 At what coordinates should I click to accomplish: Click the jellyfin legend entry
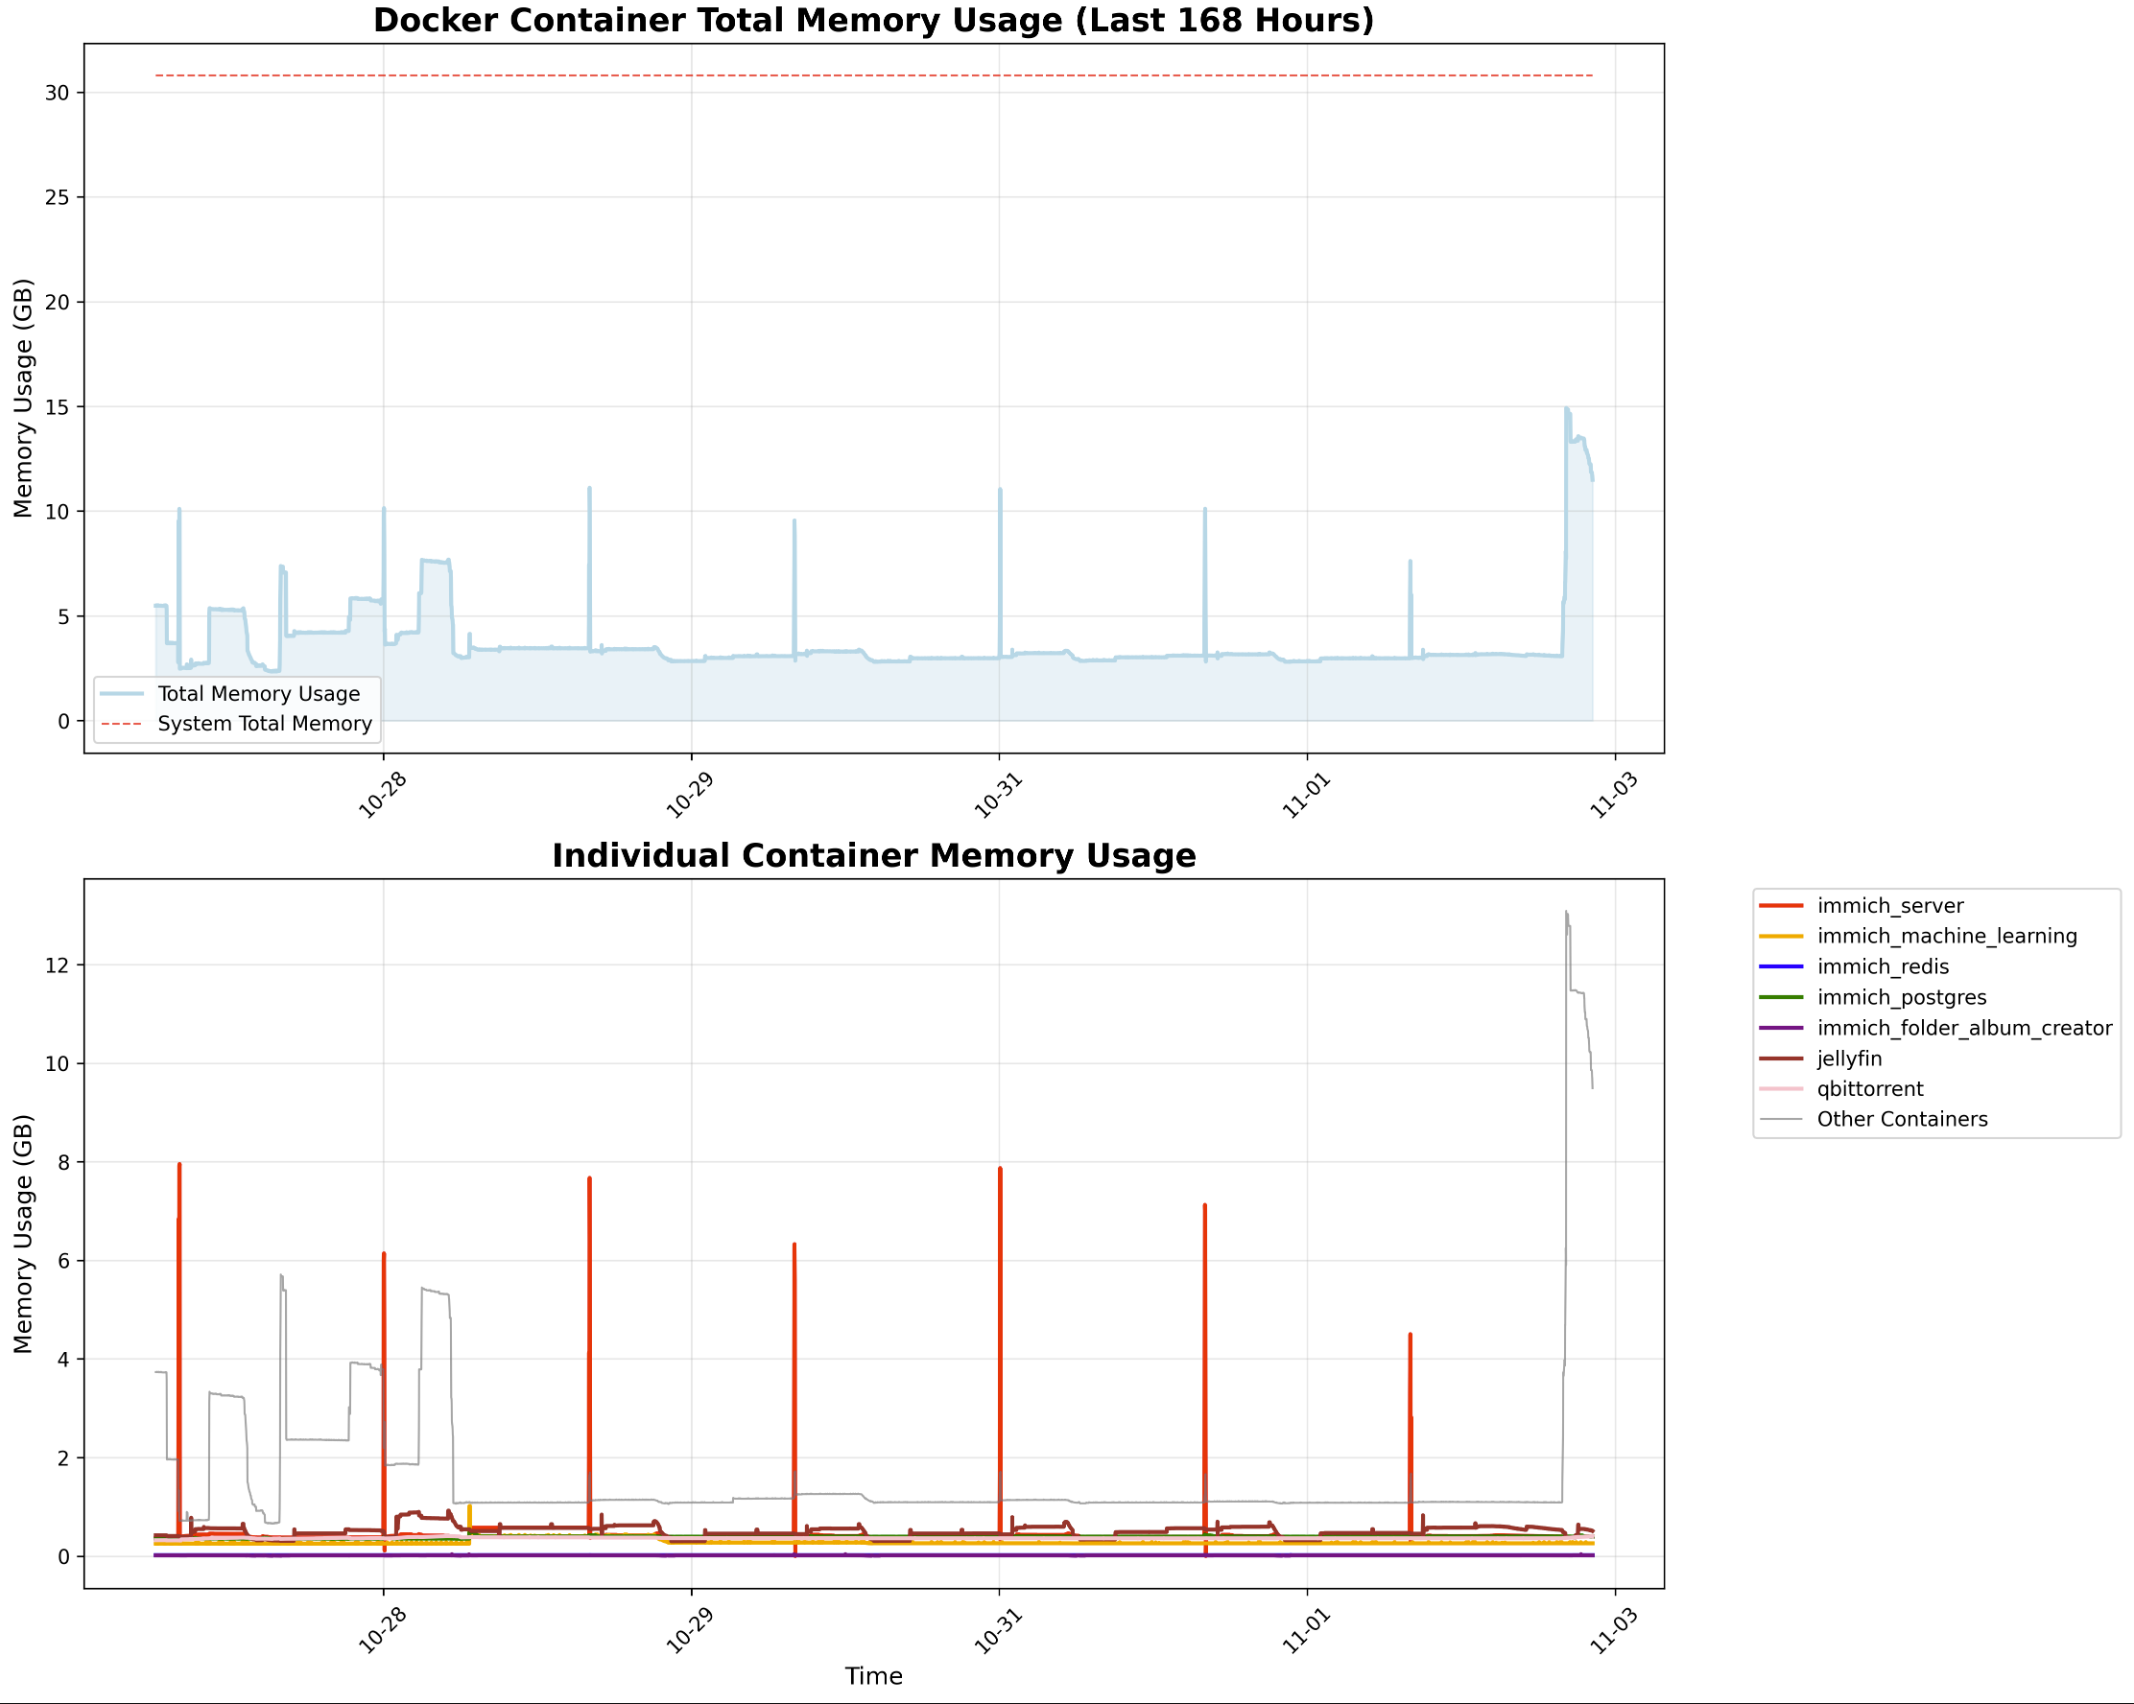(1849, 1058)
